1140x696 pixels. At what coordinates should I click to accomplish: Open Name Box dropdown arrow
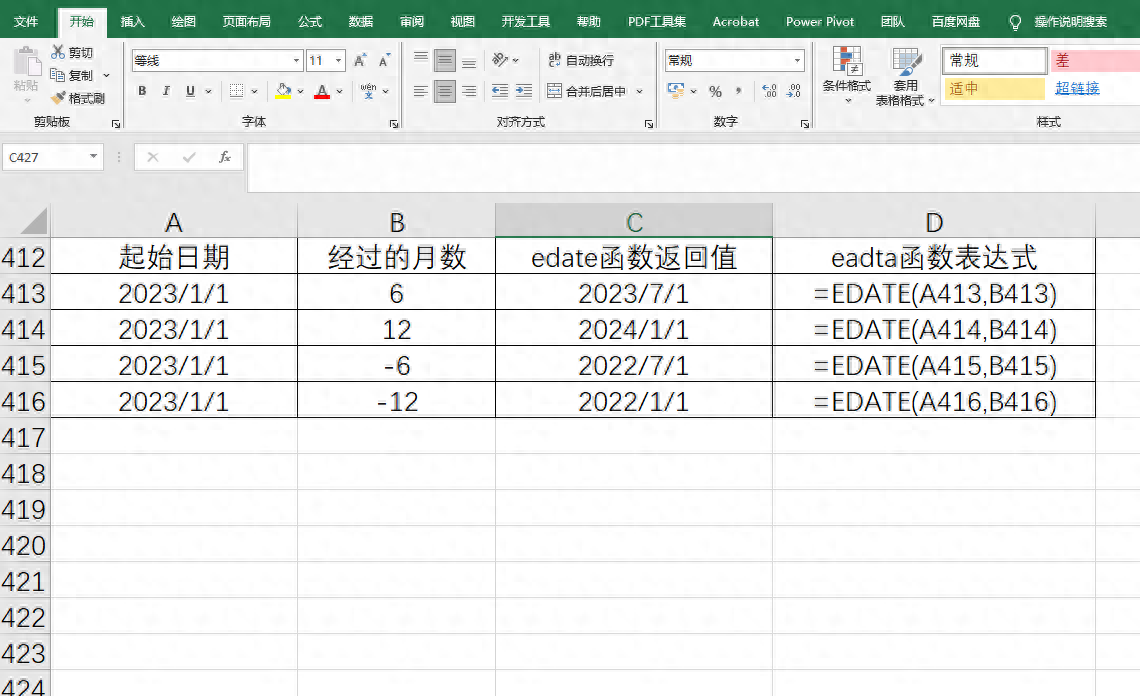(93, 156)
